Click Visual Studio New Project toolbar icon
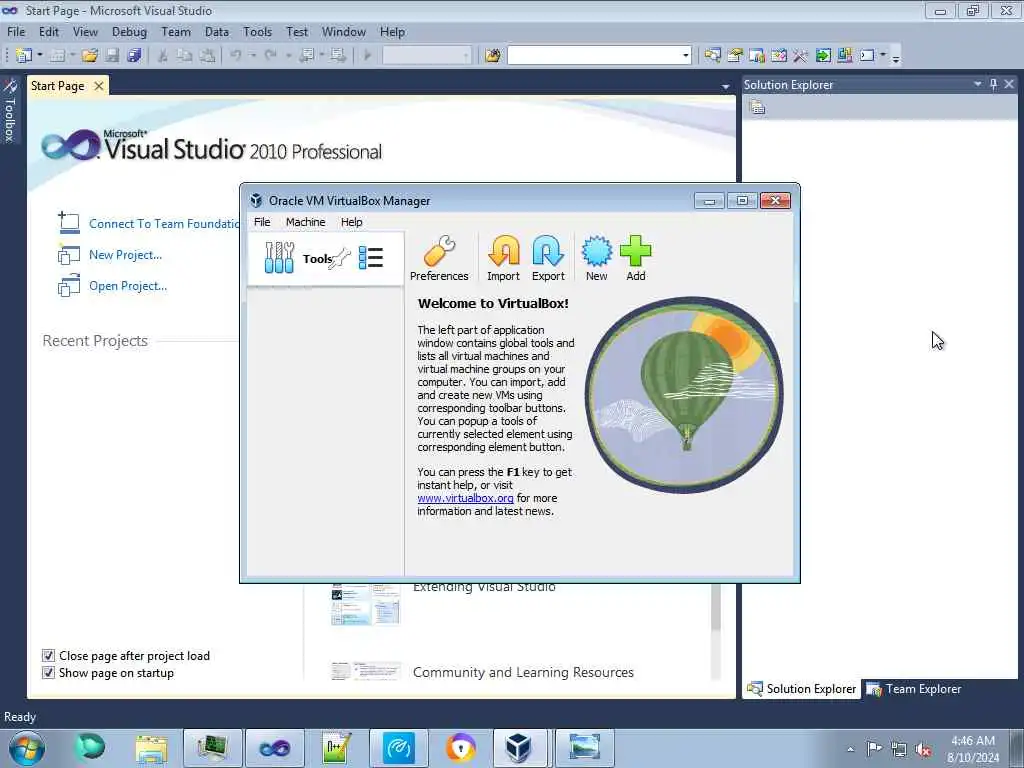The height and width of the screenshot is (768, 1024). point(24,56)
